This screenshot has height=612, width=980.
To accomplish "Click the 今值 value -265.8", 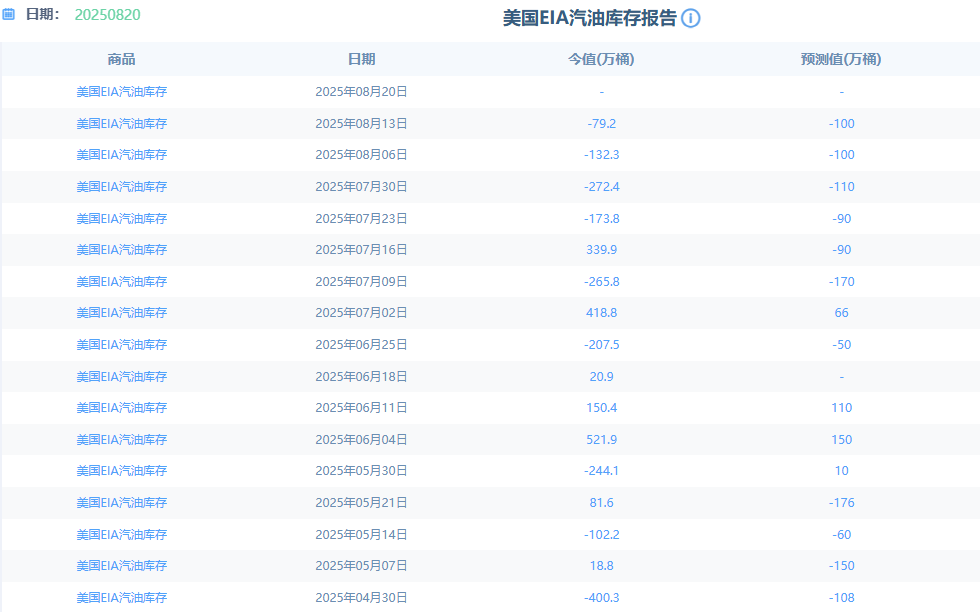I will pos(602,282).
